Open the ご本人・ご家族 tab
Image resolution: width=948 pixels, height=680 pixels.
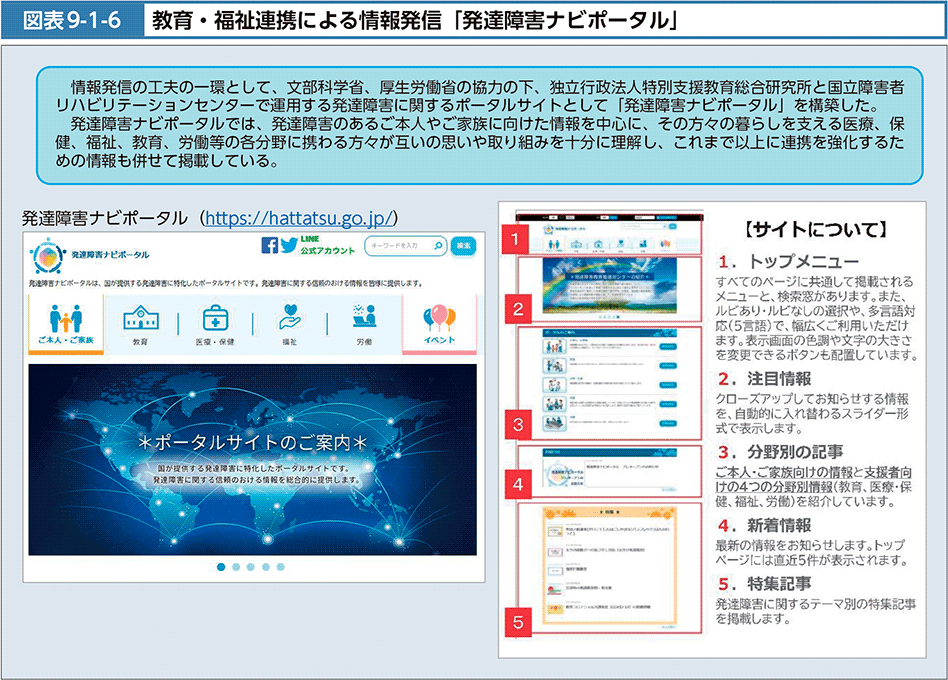coord(66,324)
